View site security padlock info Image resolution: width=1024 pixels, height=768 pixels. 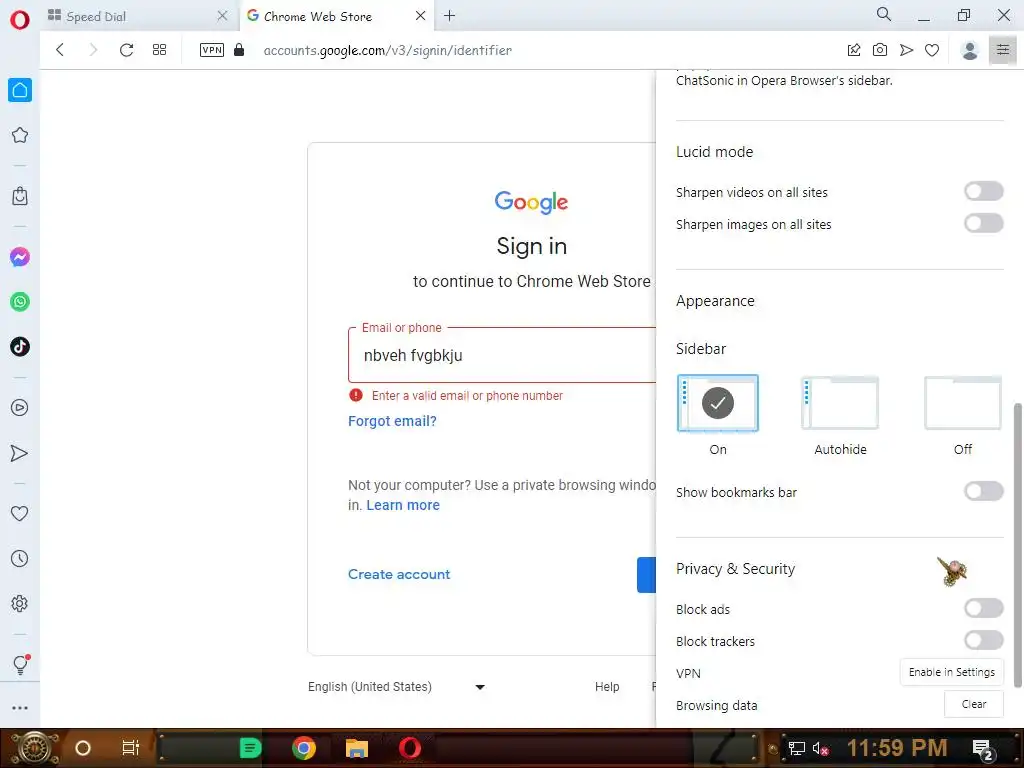pyautogui.click(x=239, y=50)
